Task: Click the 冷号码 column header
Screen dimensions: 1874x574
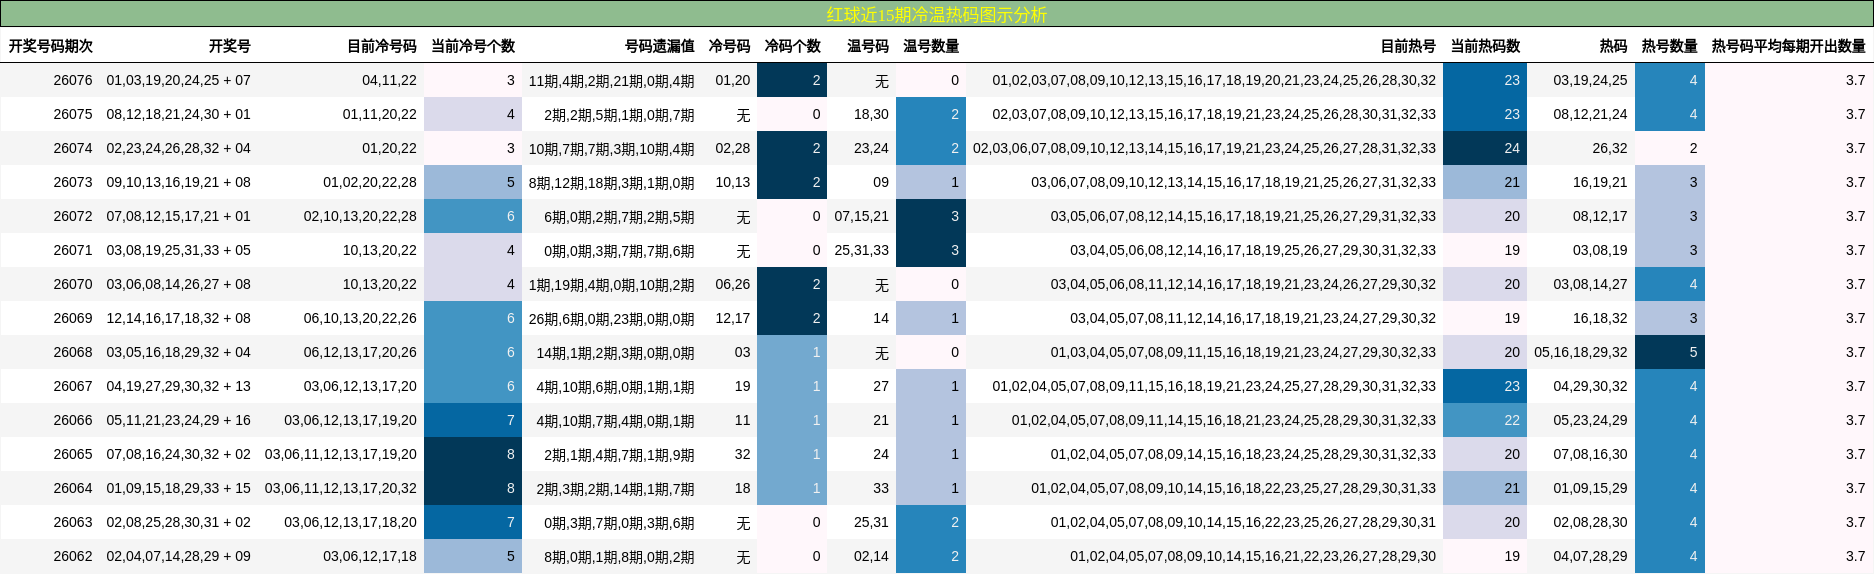Action: click(x=729, y=46)
